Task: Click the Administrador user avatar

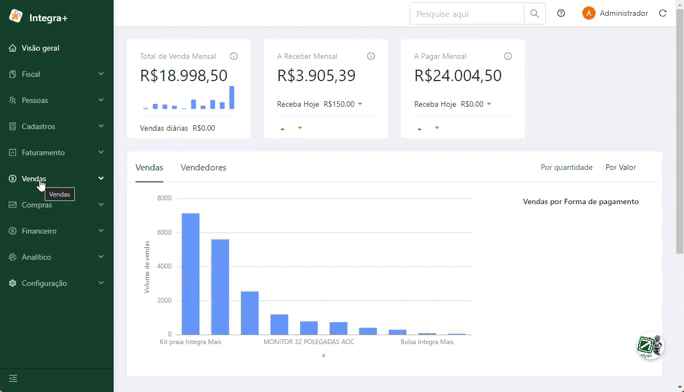Action: pos(588,13)
